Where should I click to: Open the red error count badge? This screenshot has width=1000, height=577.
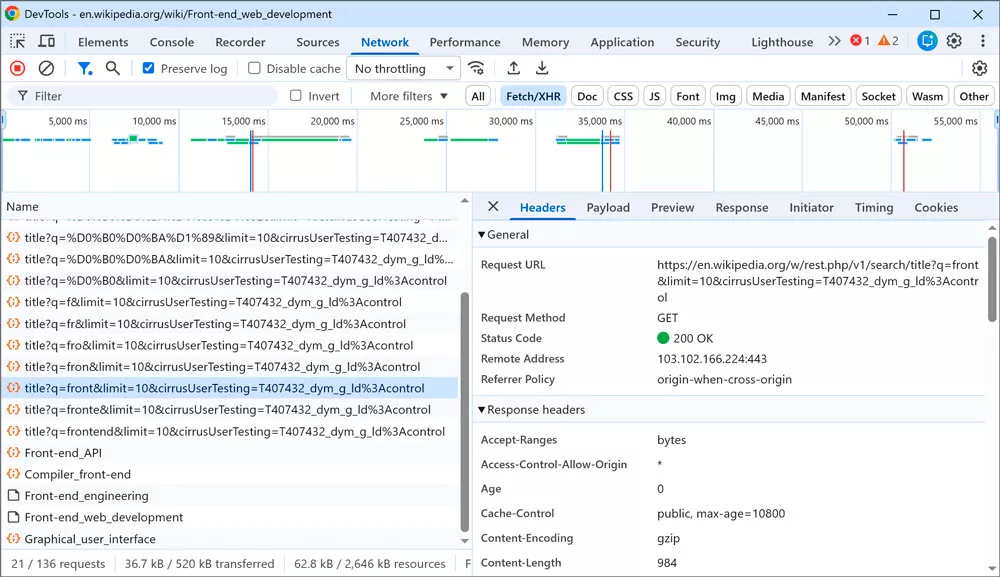860,41
